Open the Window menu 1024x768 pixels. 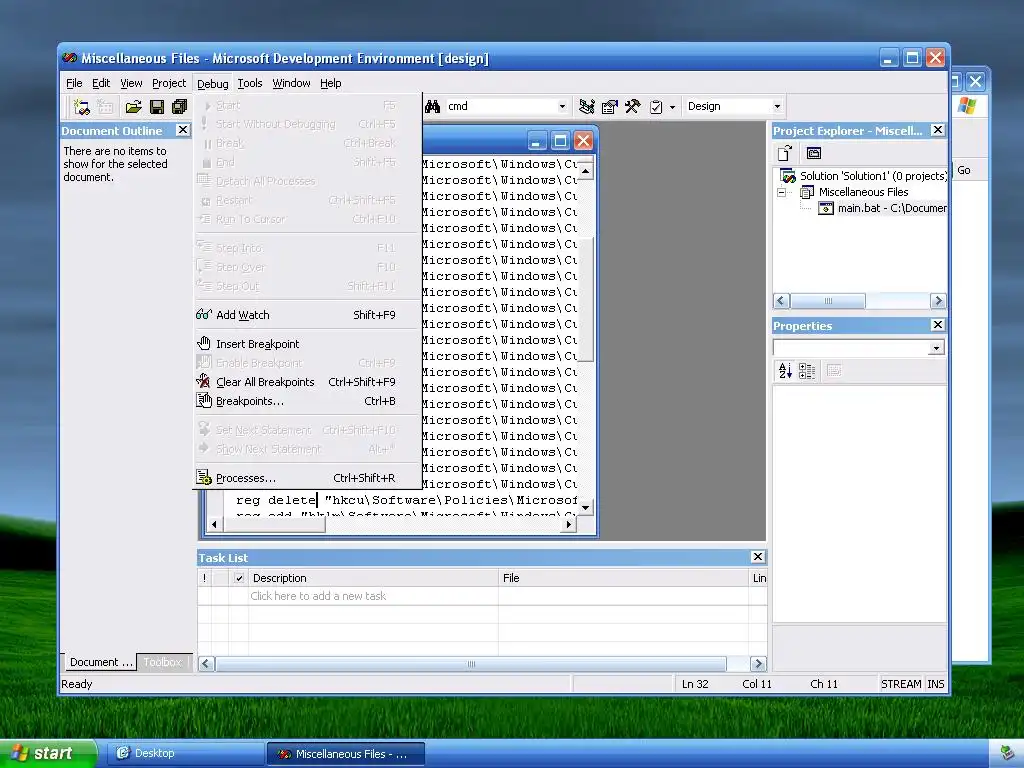(291, 83)
